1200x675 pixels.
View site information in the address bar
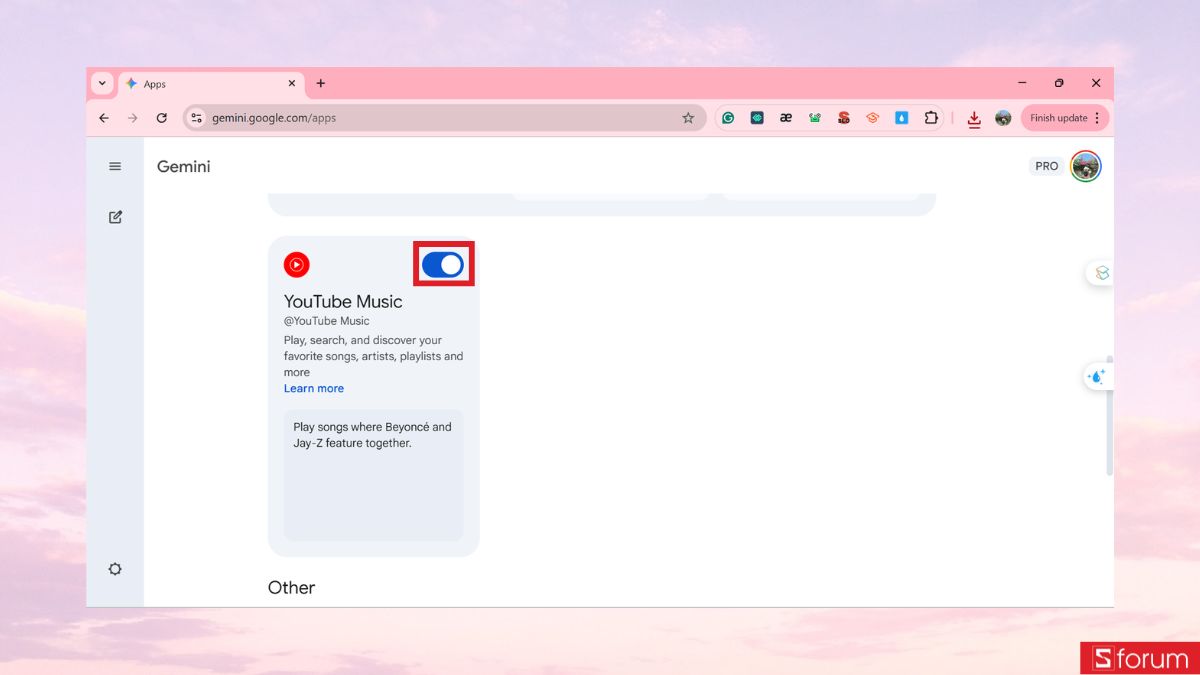pos(196,117)
